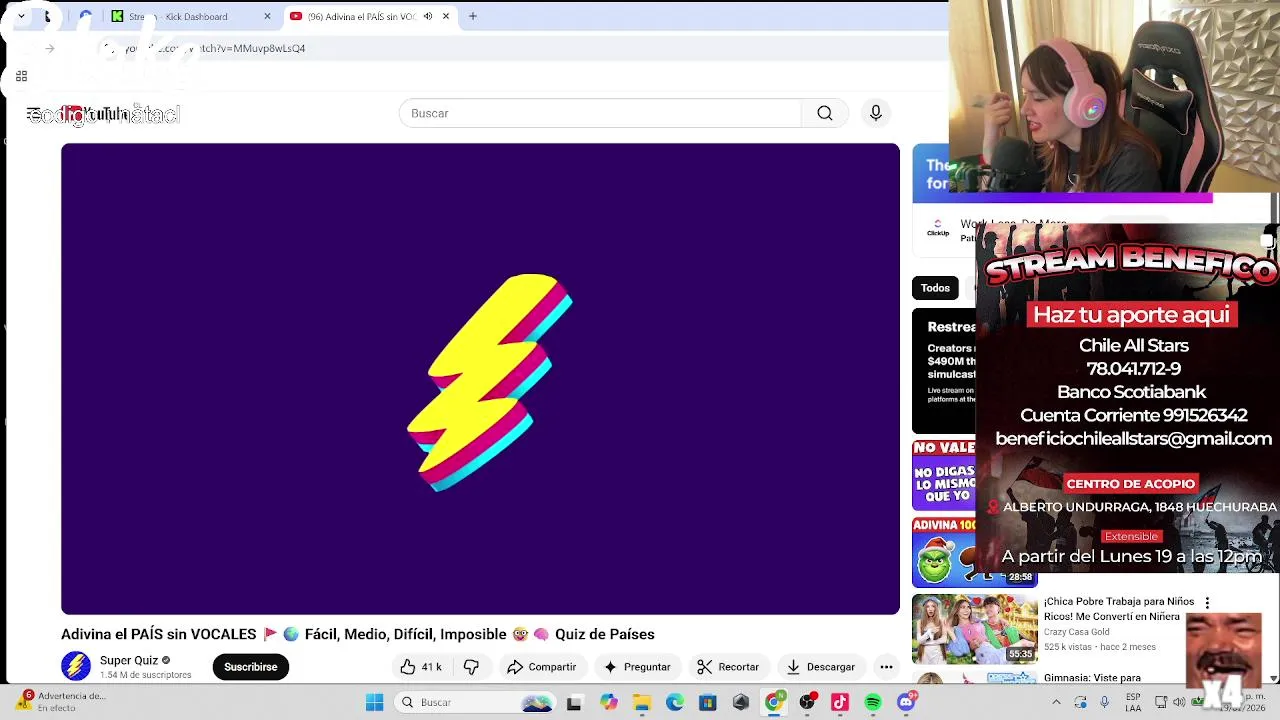
Task: Click the video player to pause playback
Action: pyautogui.click(x=480, y=379)
